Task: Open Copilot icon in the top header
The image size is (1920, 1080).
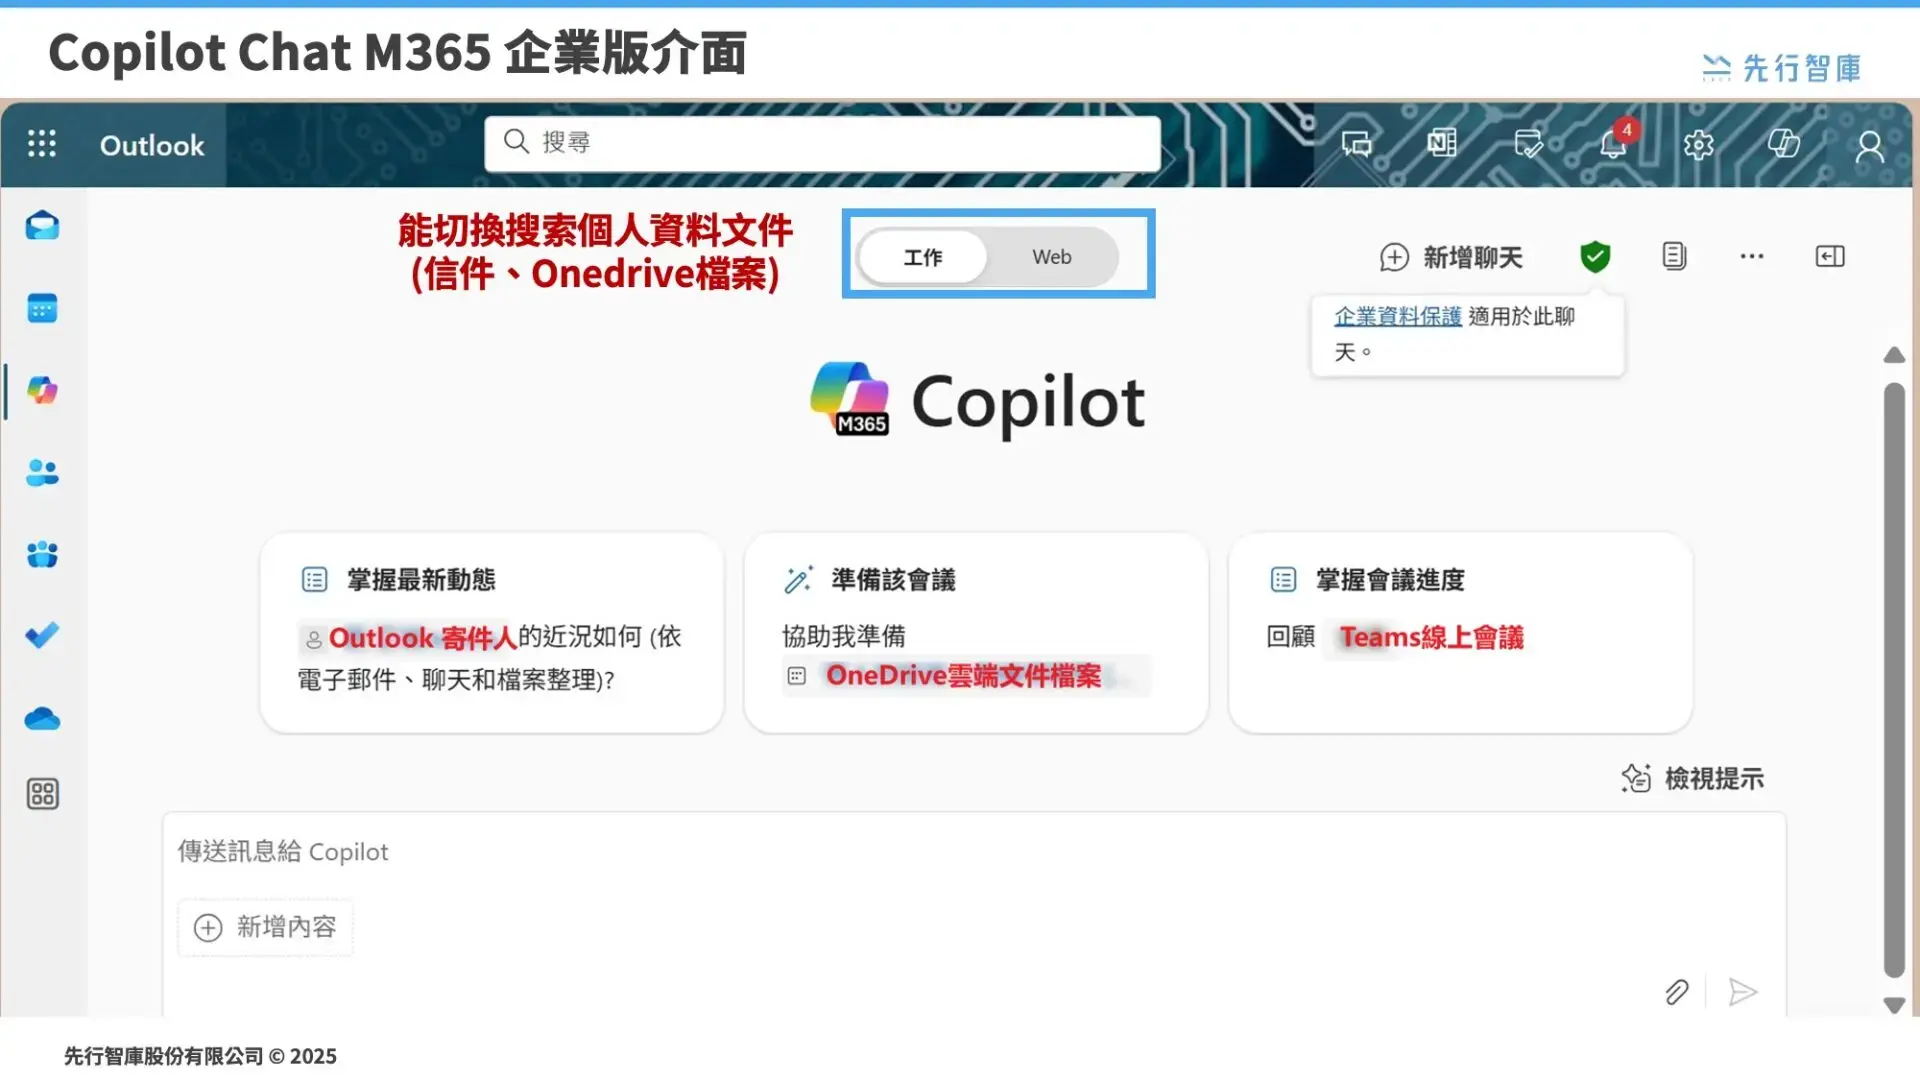Action: coord(1784,144)
